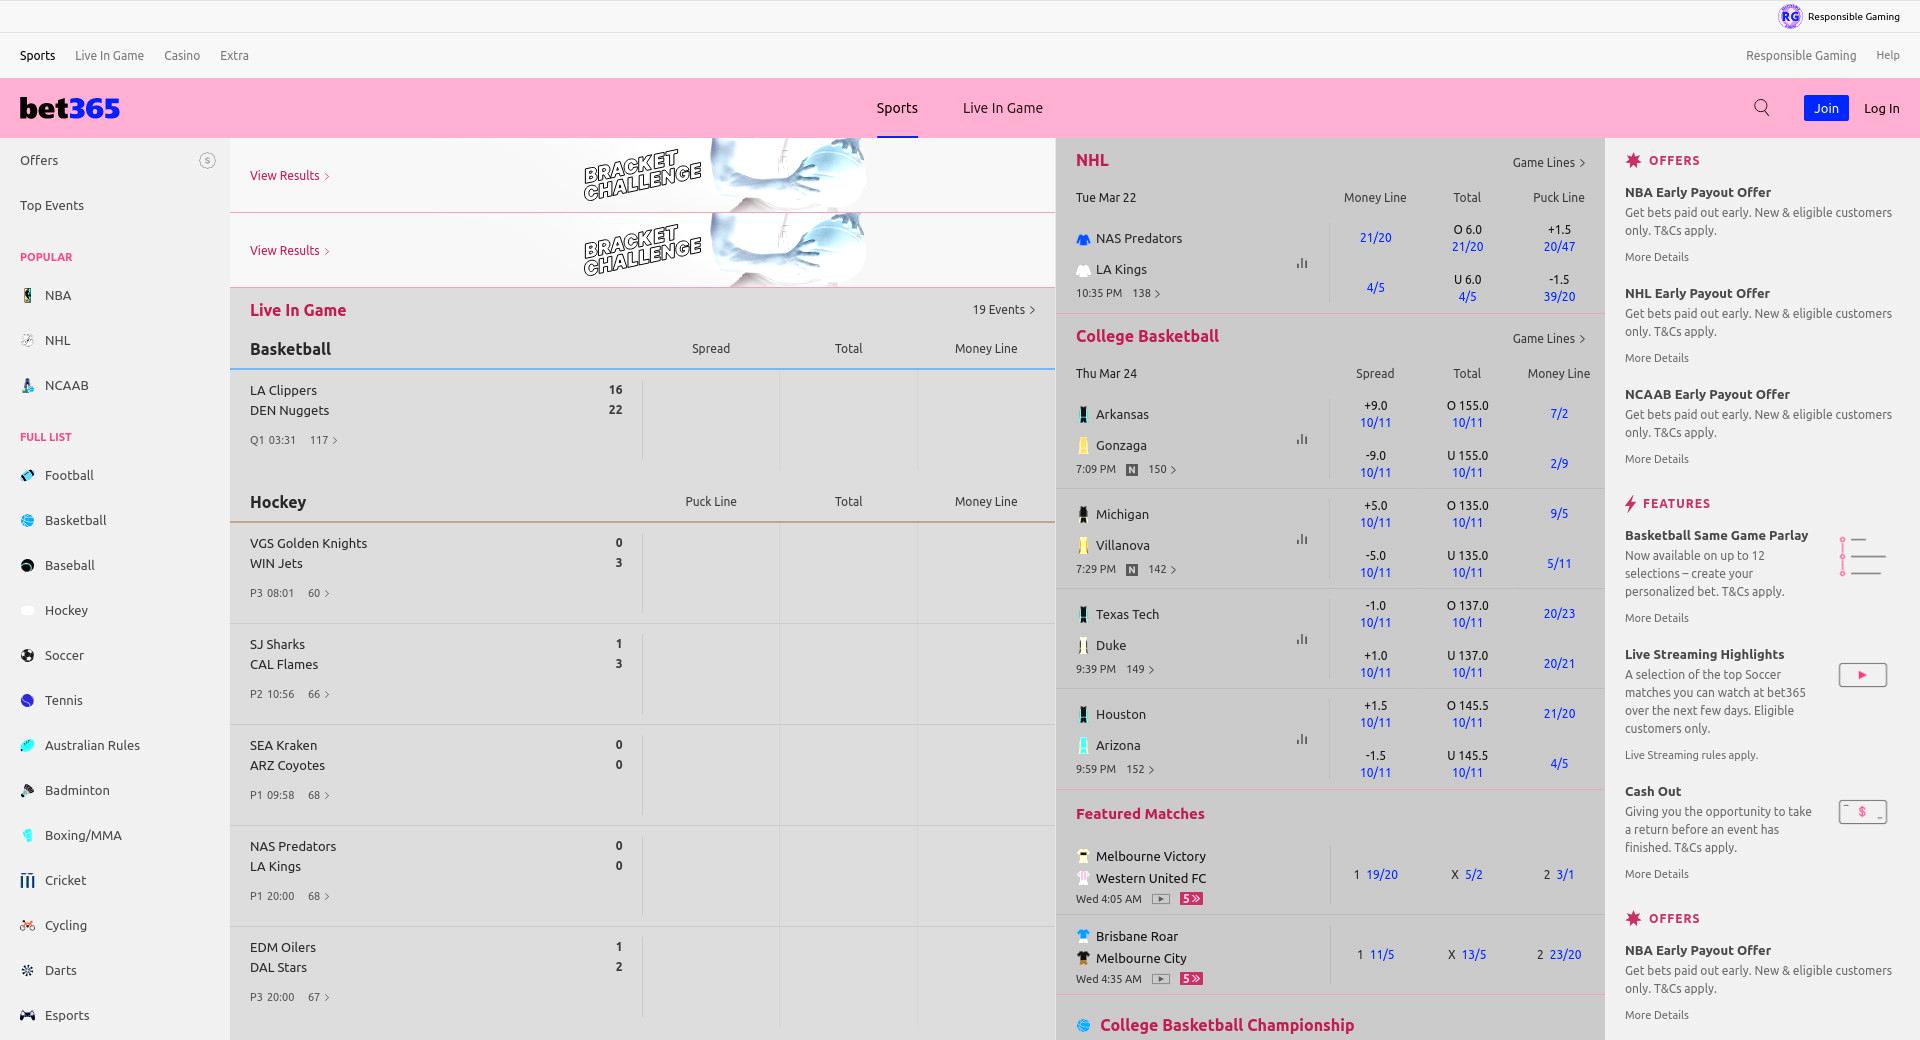Click the Badminton shuttlecock icon
Image resolution: width=1920 pixels, height=1040 pixels.
27,790
